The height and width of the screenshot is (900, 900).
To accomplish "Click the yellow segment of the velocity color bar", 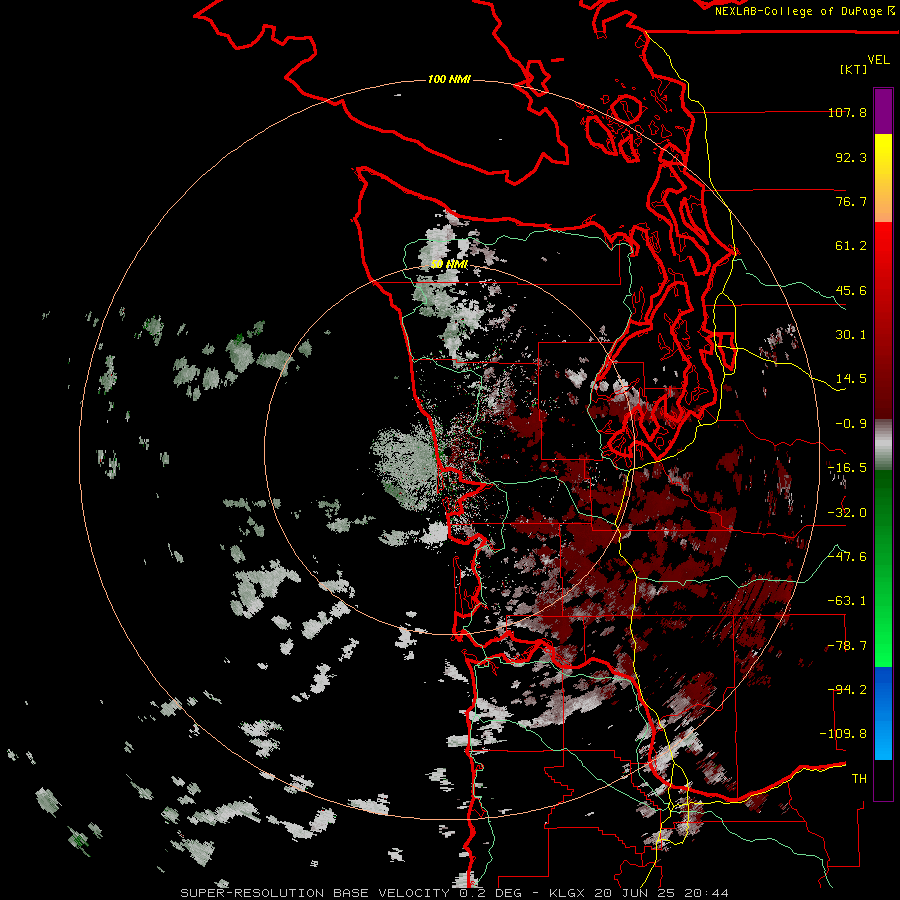I will (883, 178).
